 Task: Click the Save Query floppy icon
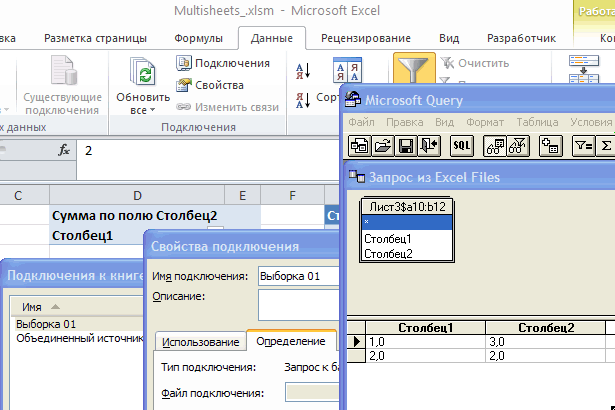[x=406, y=146]
